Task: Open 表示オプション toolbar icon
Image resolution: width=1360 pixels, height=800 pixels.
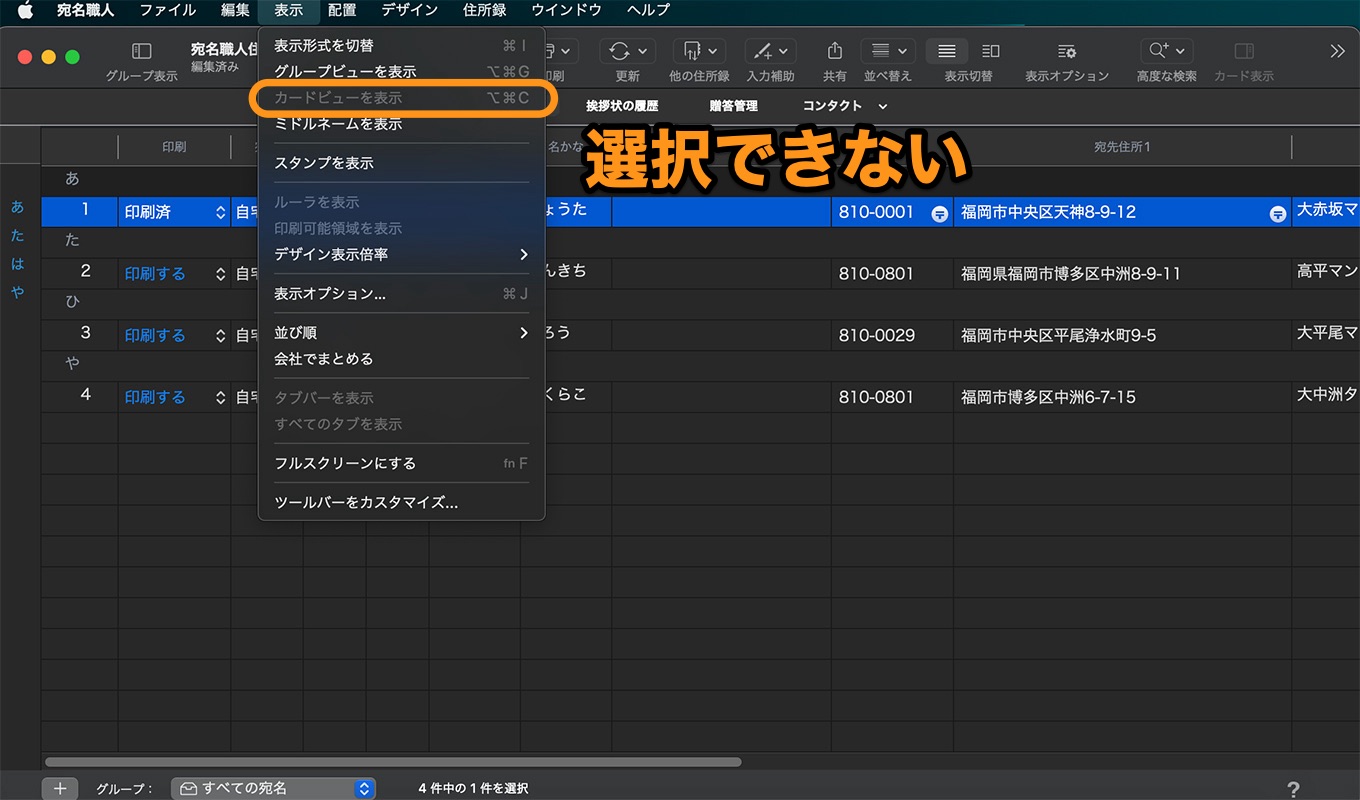Action: point(1066,51)
